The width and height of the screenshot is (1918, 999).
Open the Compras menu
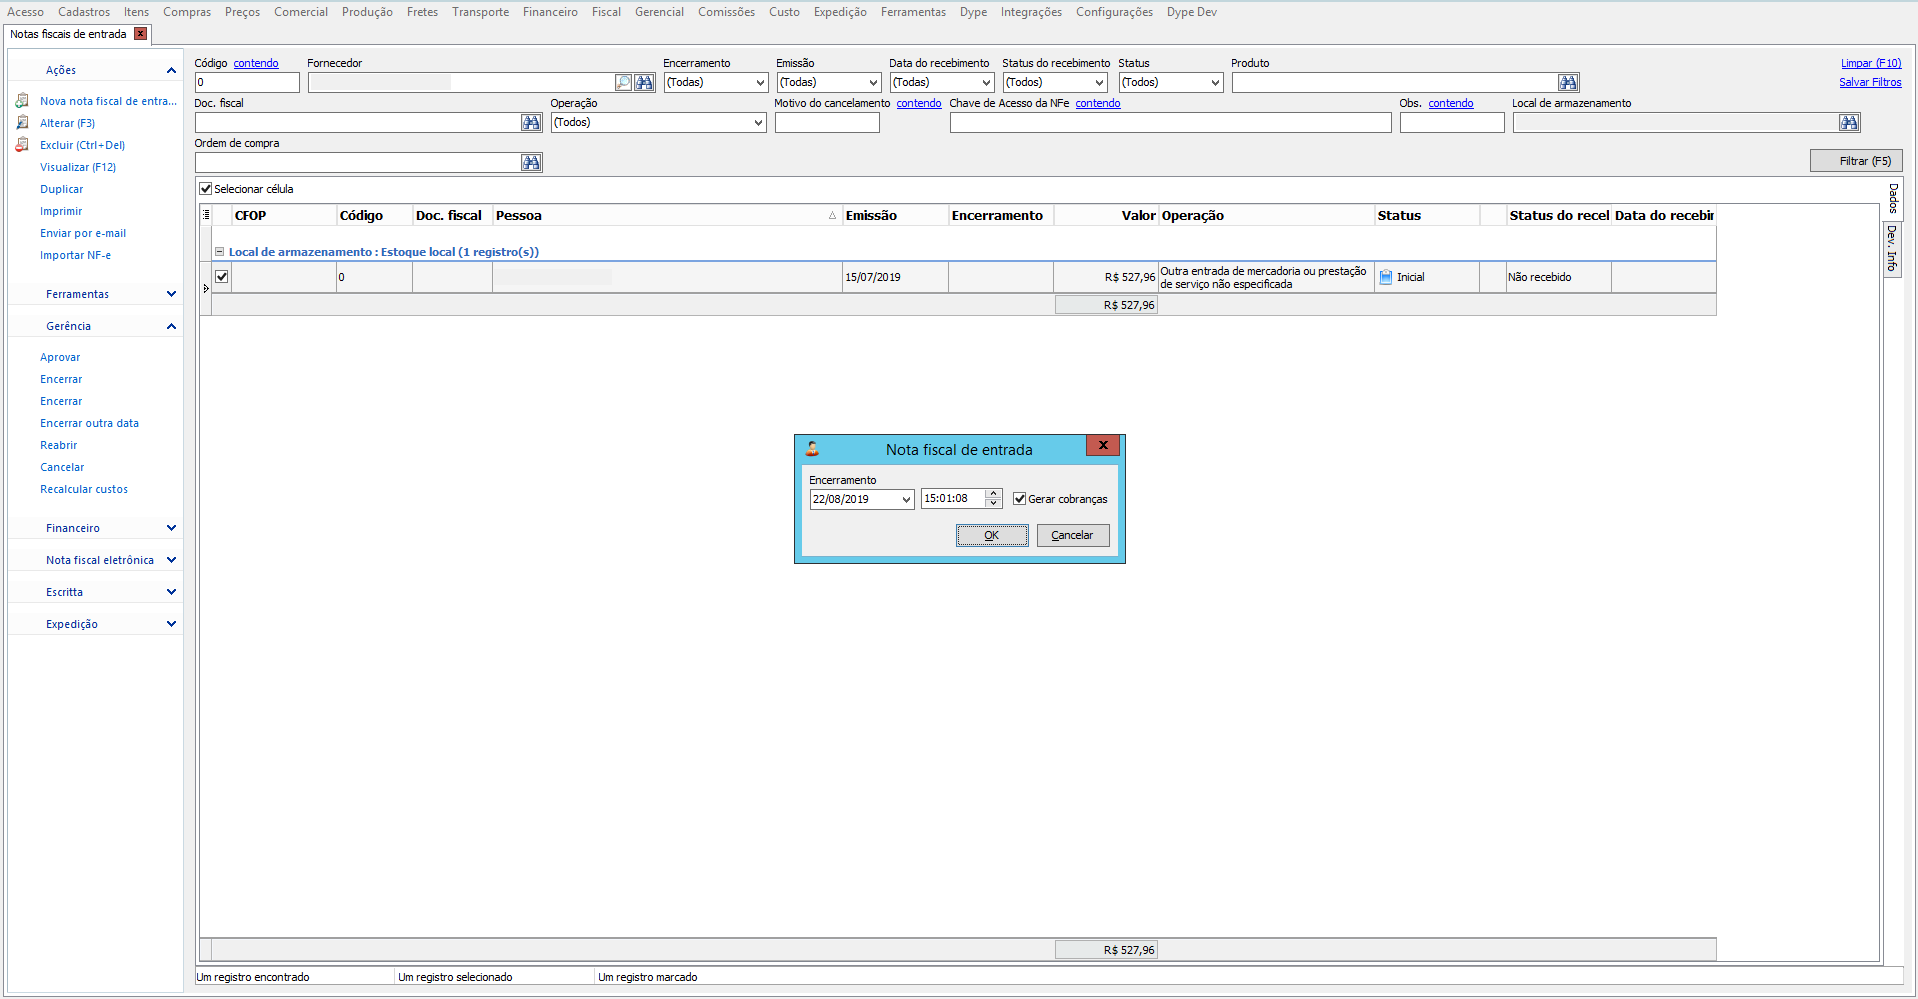[x=187, y=12]
